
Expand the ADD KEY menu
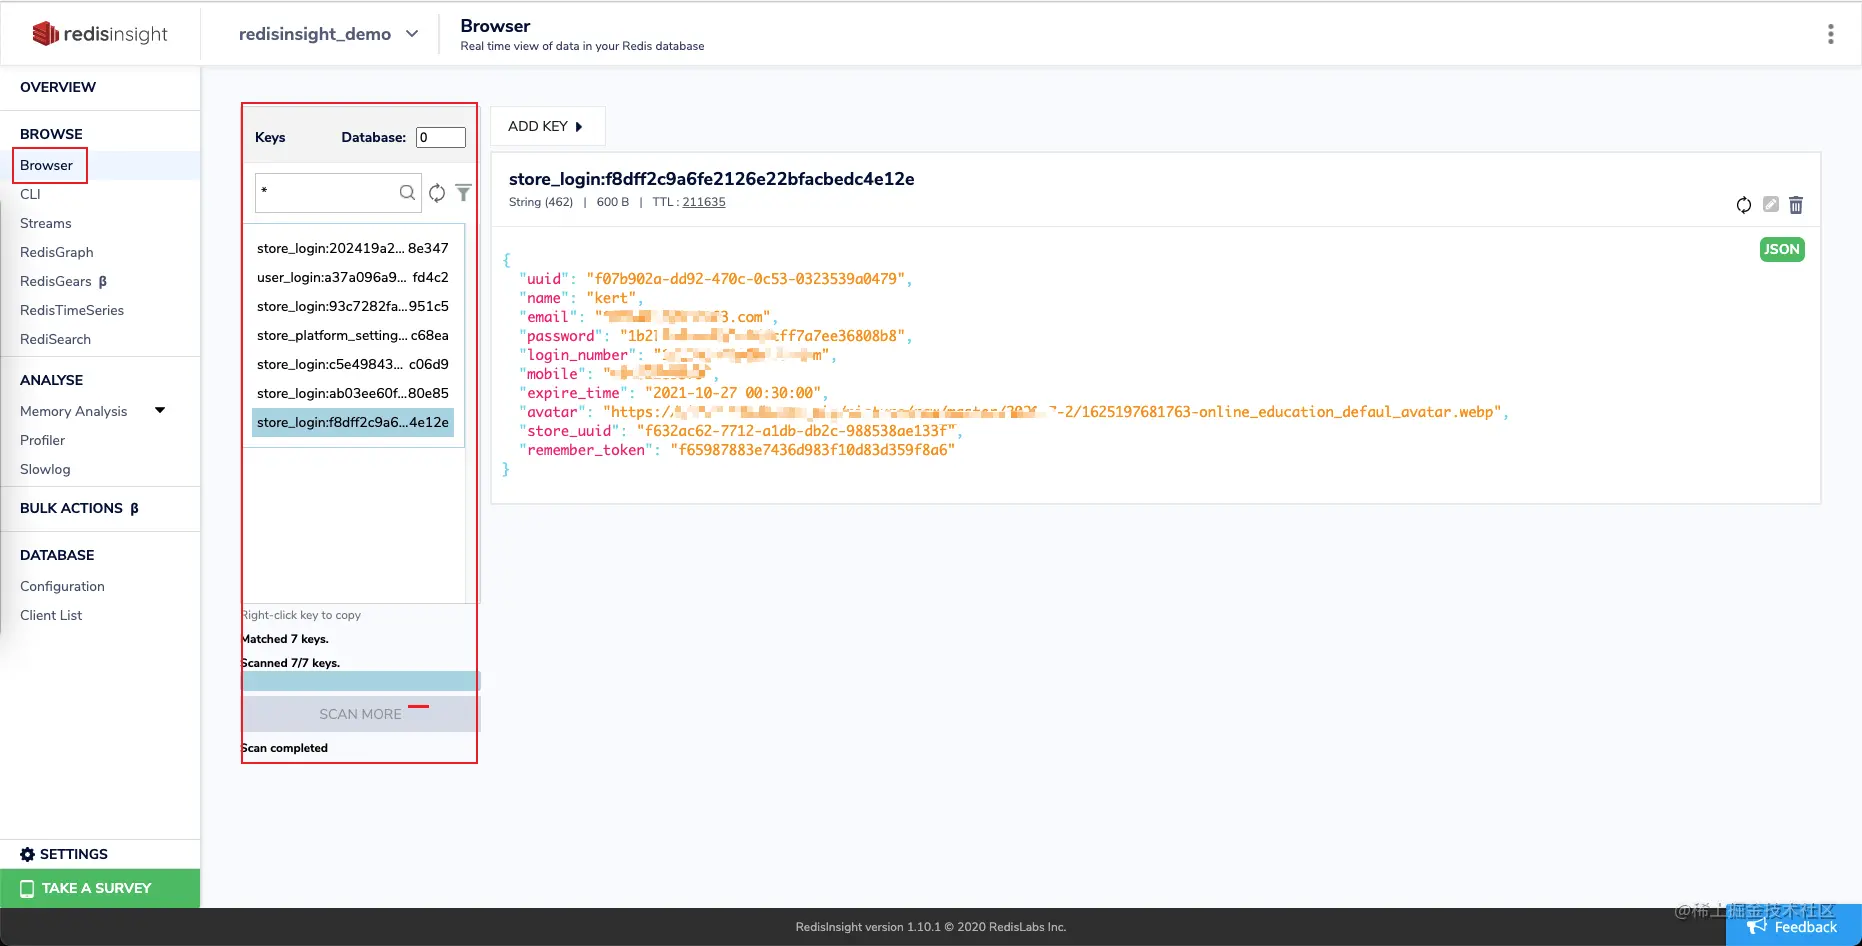[547, 126]
